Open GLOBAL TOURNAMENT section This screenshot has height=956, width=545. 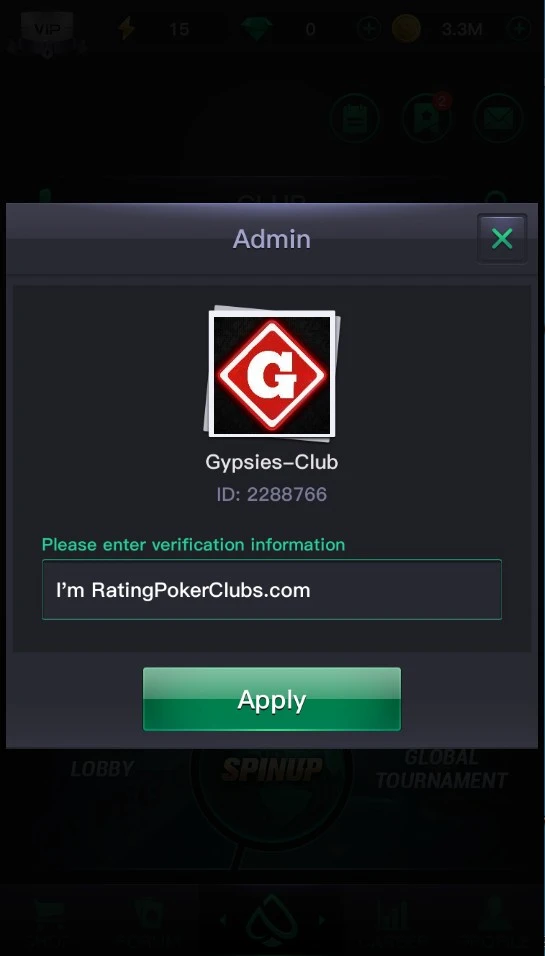442,769
